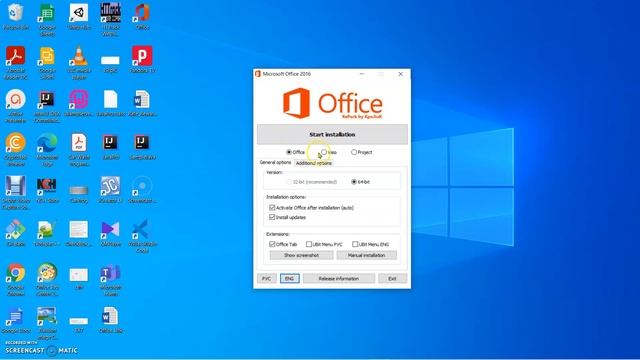Select the Unity Hub desktop shortcut
The width and height of the screenshot is (640, 360).
pyautogui.click(x=79, y=17)
